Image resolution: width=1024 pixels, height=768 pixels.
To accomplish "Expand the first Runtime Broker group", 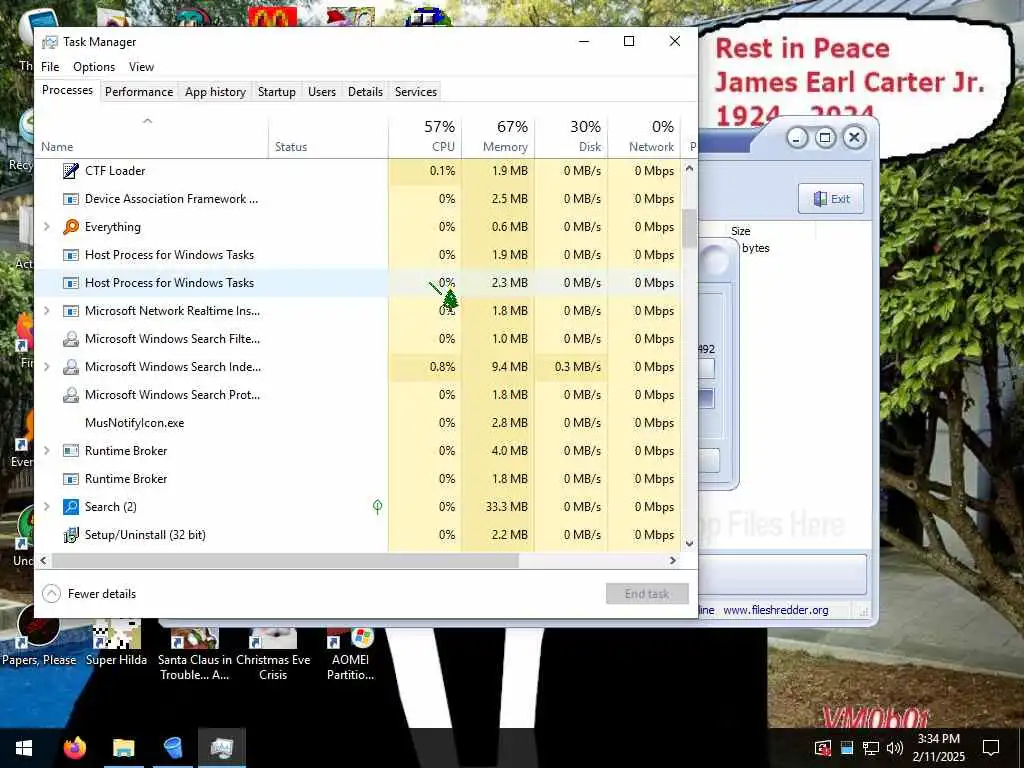I will tap(46, 451).
